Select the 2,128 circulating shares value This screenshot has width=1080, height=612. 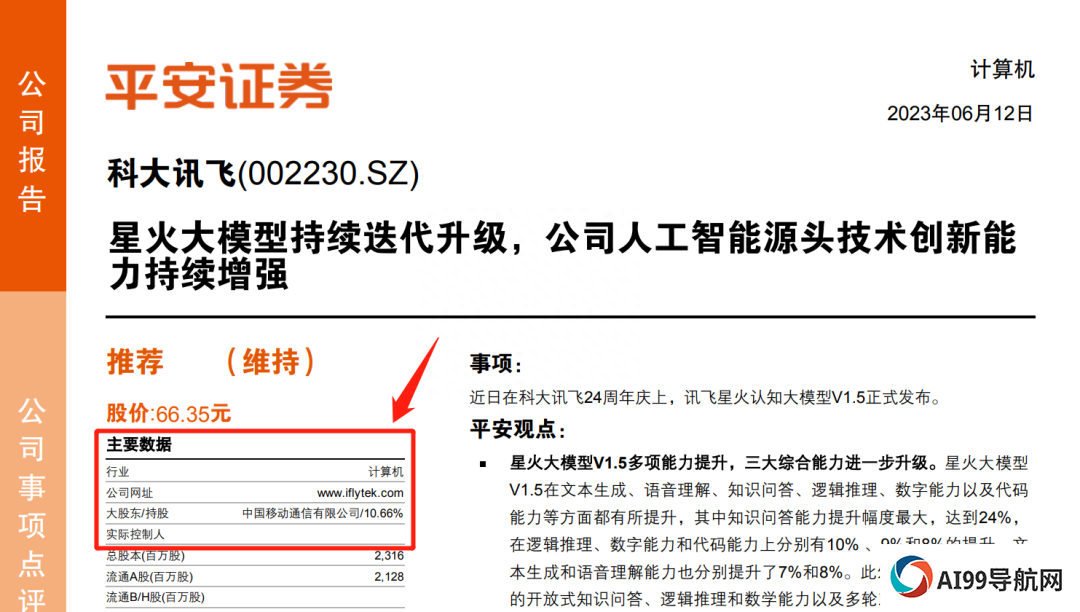[x=389, y=577]
